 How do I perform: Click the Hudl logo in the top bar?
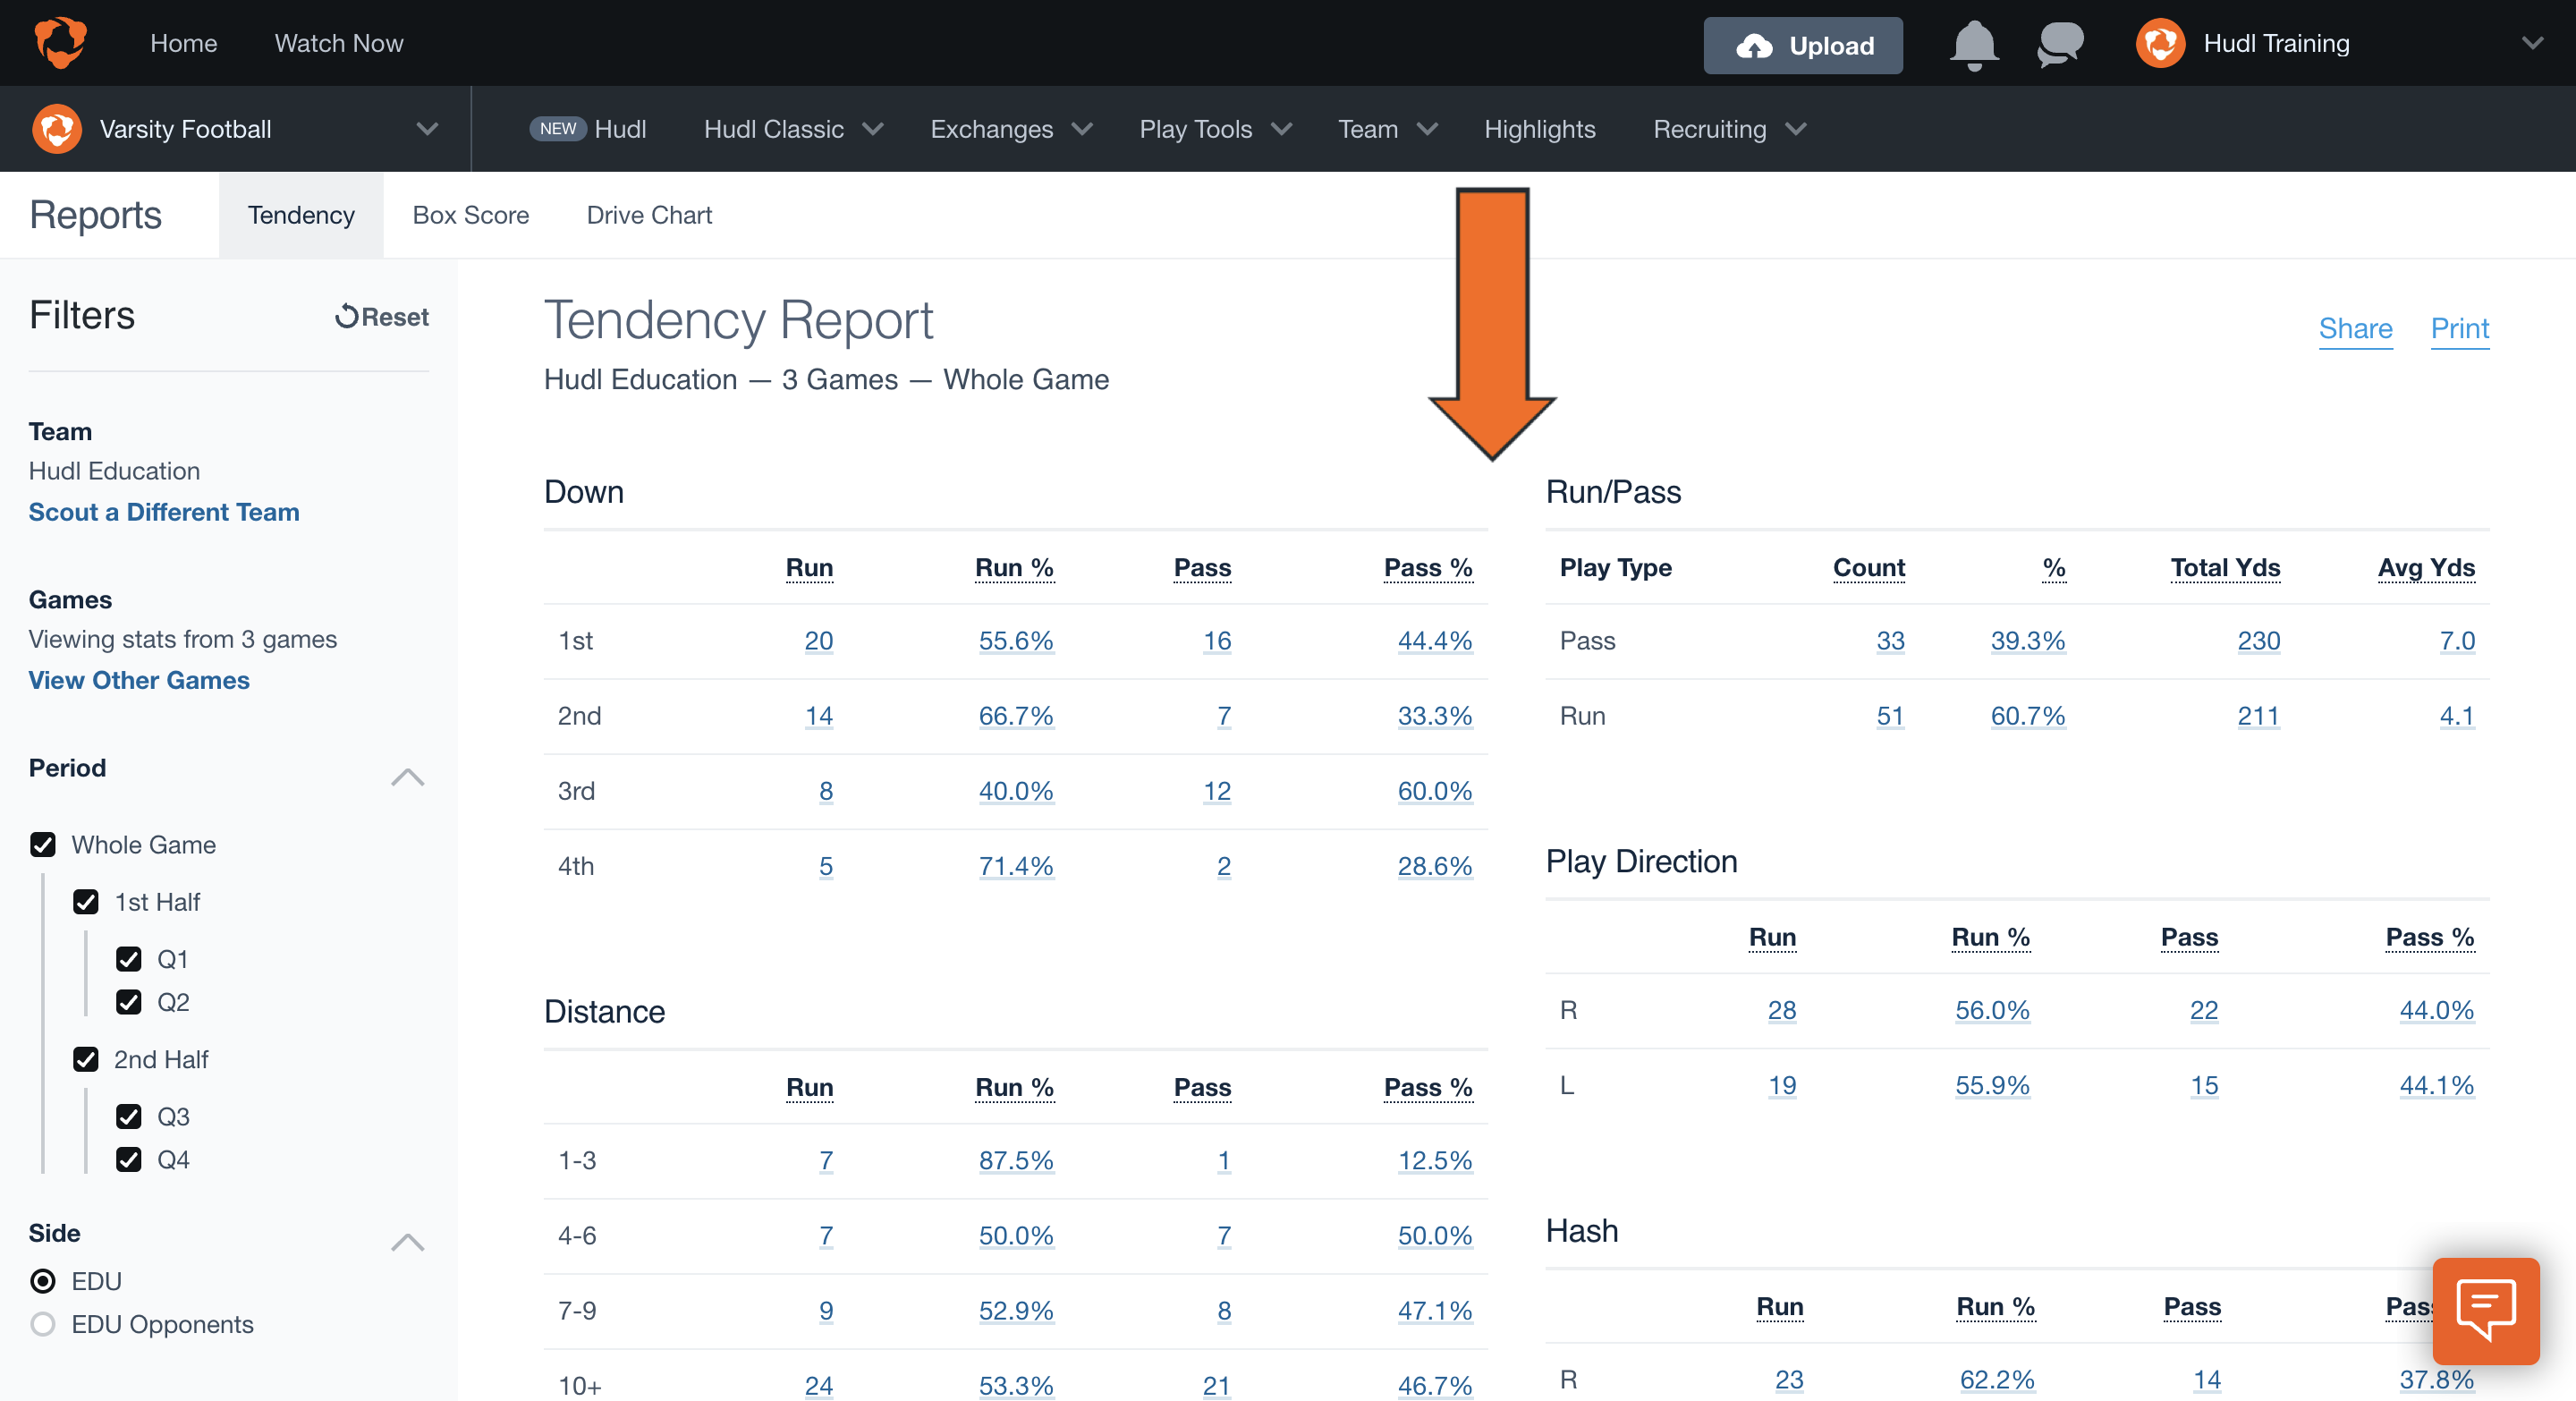coord(59,43)
